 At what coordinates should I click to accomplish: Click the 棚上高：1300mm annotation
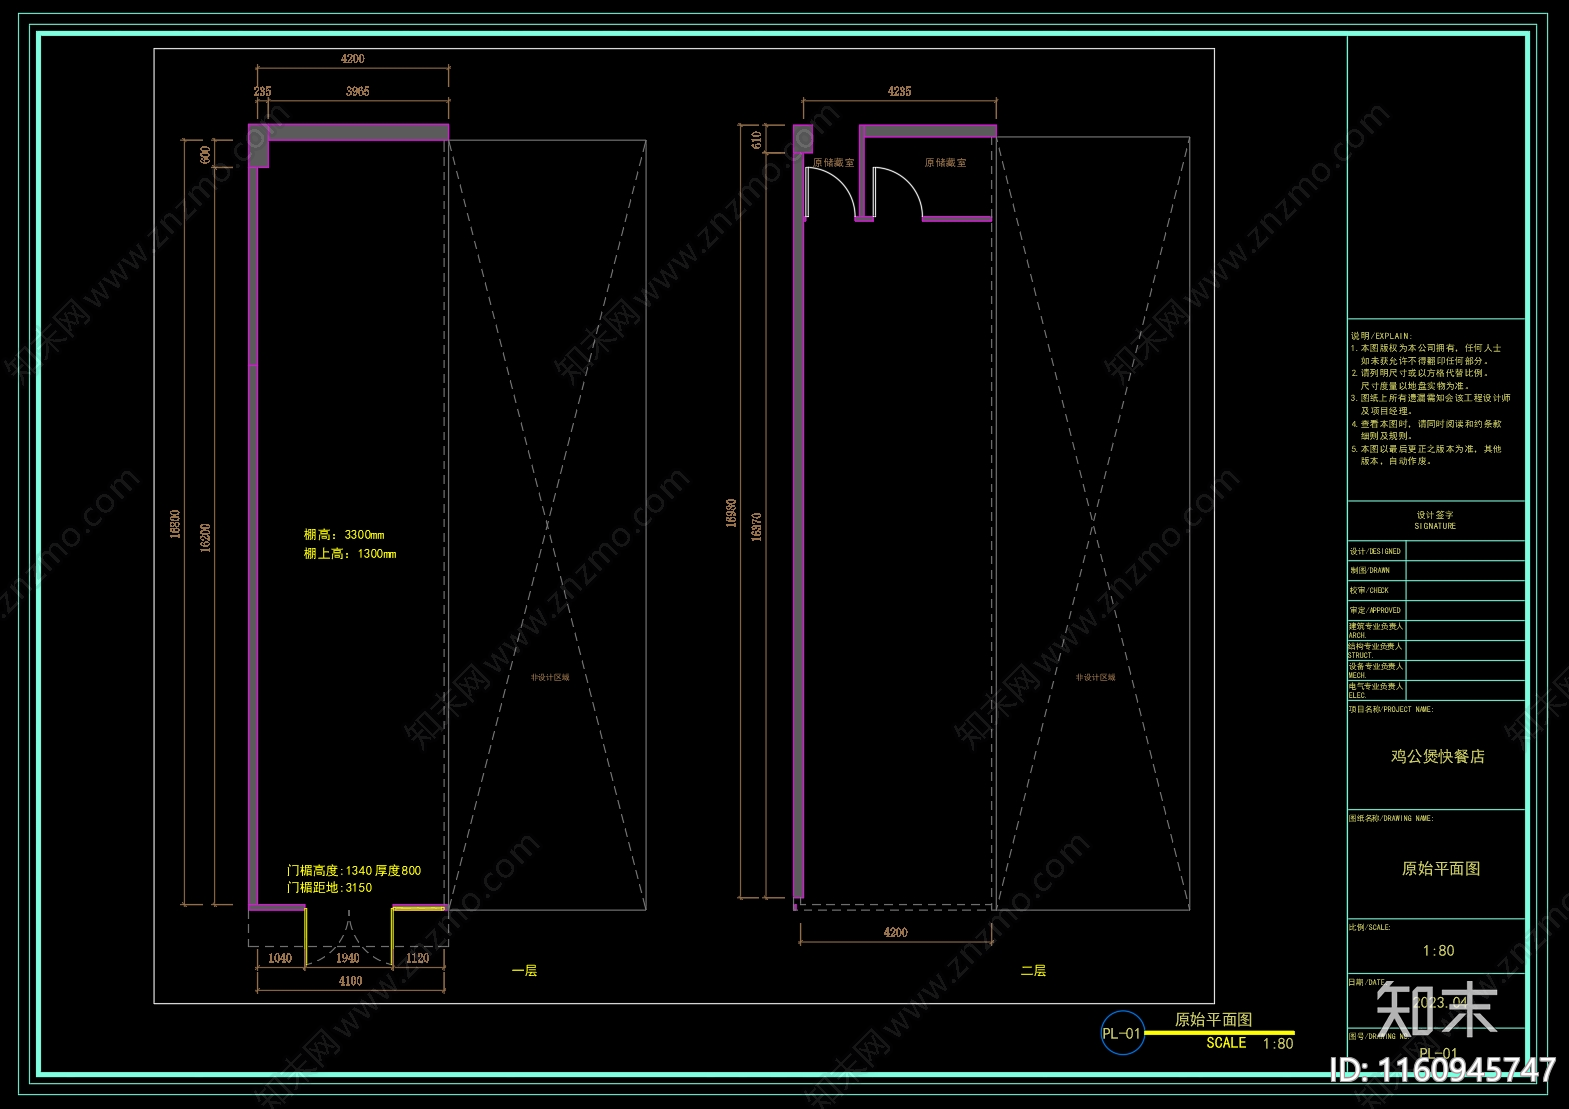(x=350, y=553)
